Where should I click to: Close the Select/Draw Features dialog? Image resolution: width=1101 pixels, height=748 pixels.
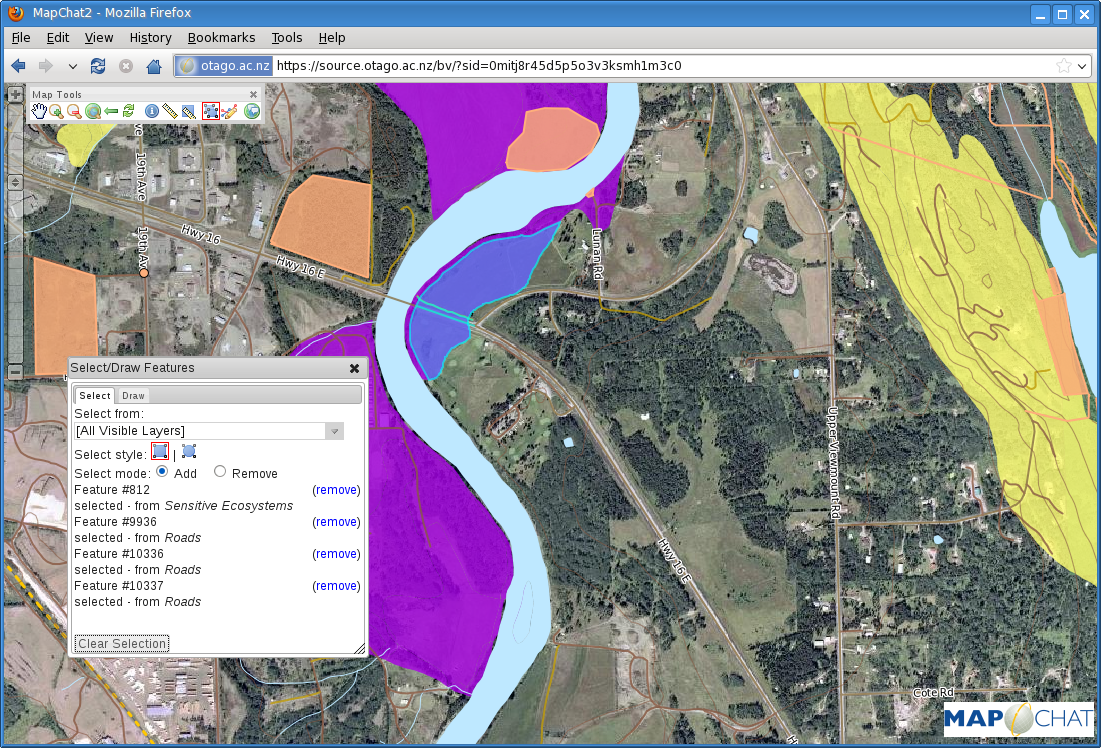[355, 368]
